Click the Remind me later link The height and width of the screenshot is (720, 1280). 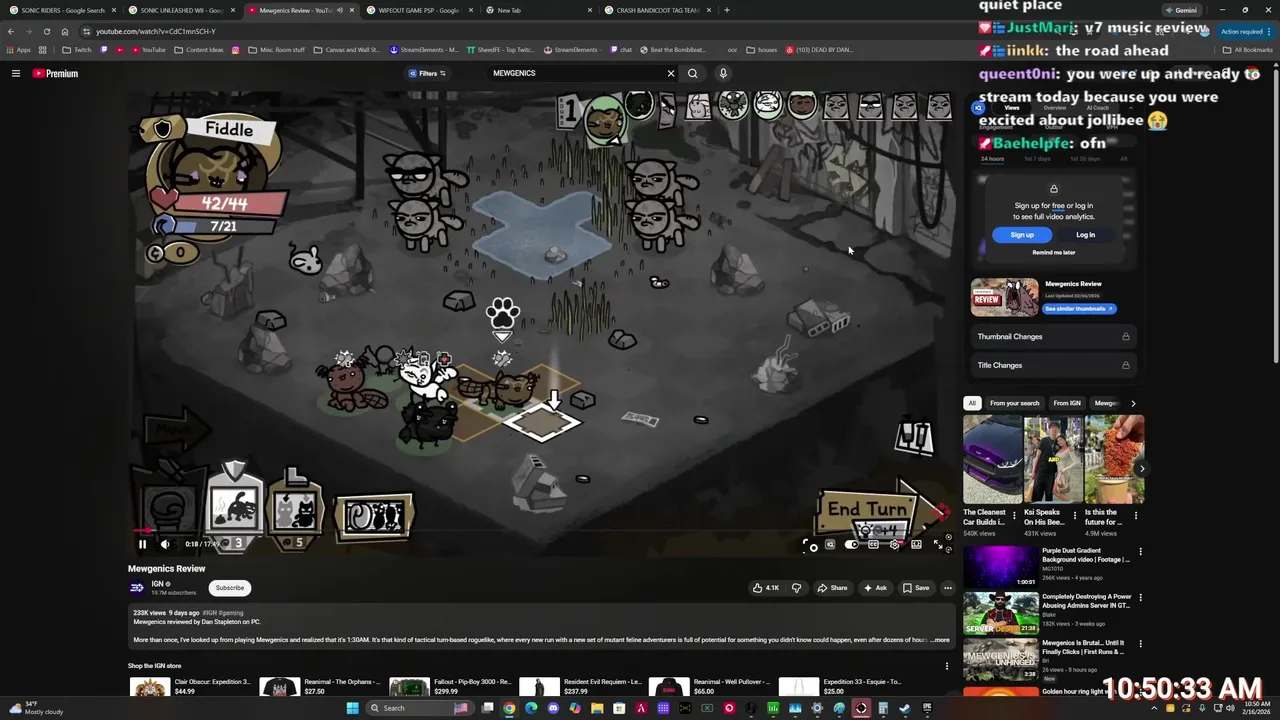point(1054,253)
